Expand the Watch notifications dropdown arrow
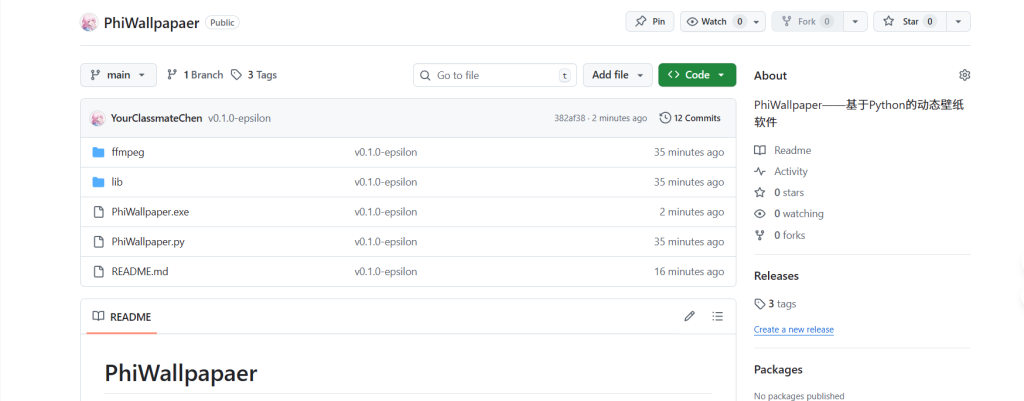This screenshot has width=1024, height=401. click(756, 22)
